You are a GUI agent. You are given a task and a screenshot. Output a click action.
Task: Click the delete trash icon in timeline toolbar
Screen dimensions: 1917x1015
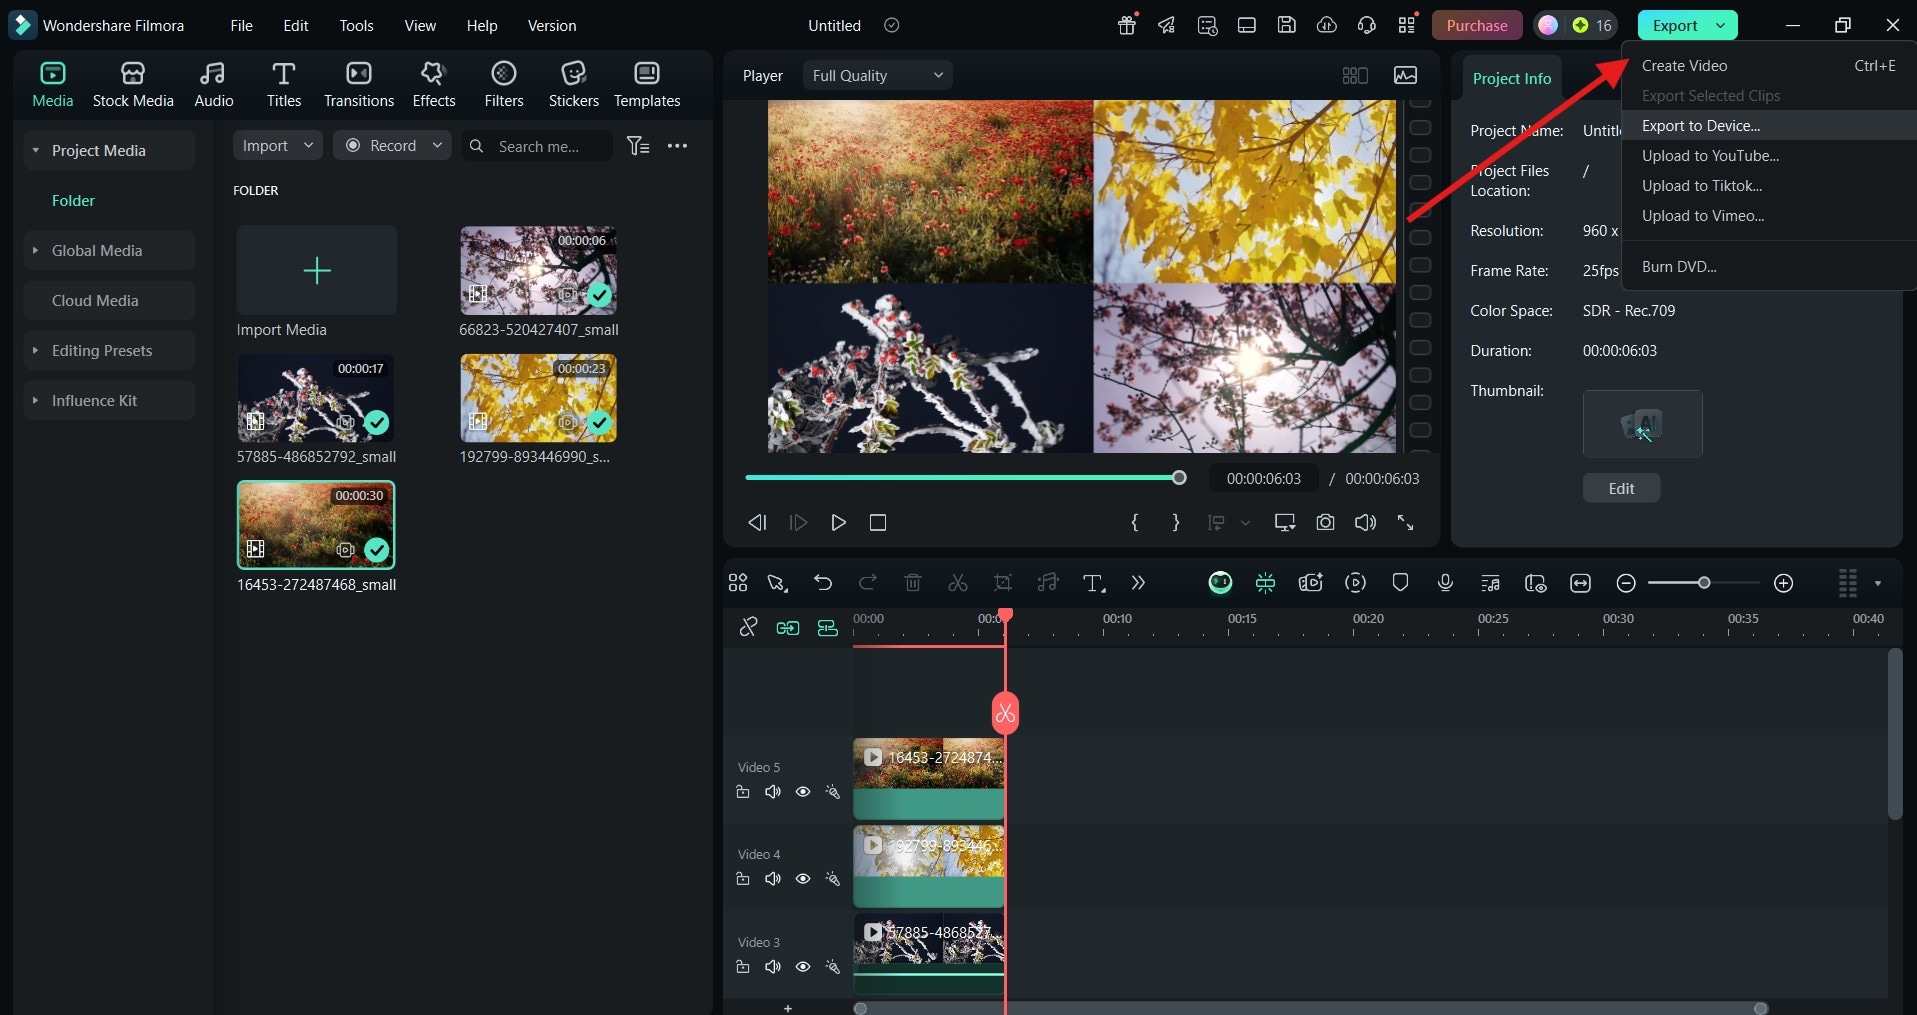click(912, 583)
